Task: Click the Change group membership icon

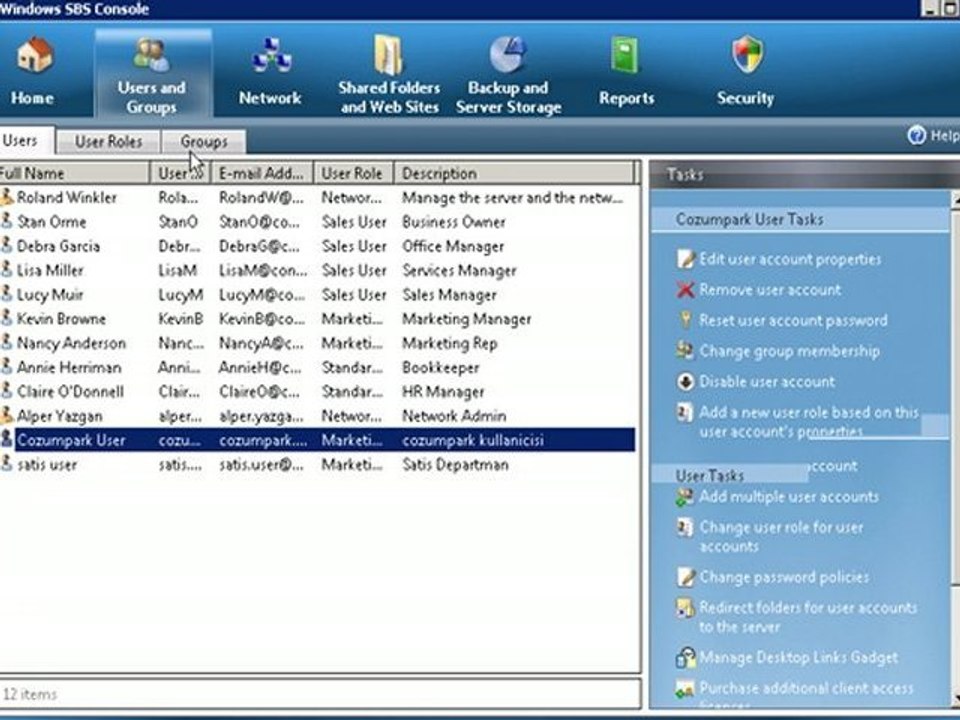Action: tap(685, 350)
